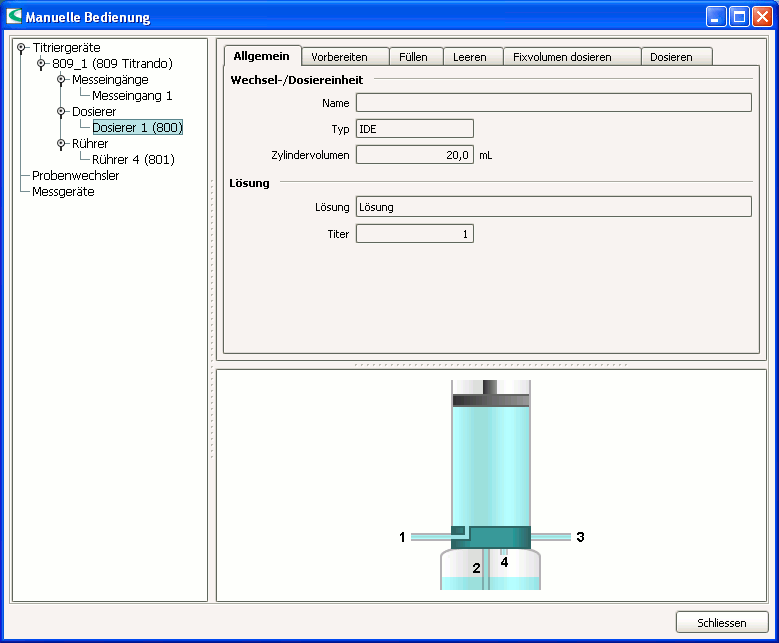Click the Titer value field

[414, 233]
